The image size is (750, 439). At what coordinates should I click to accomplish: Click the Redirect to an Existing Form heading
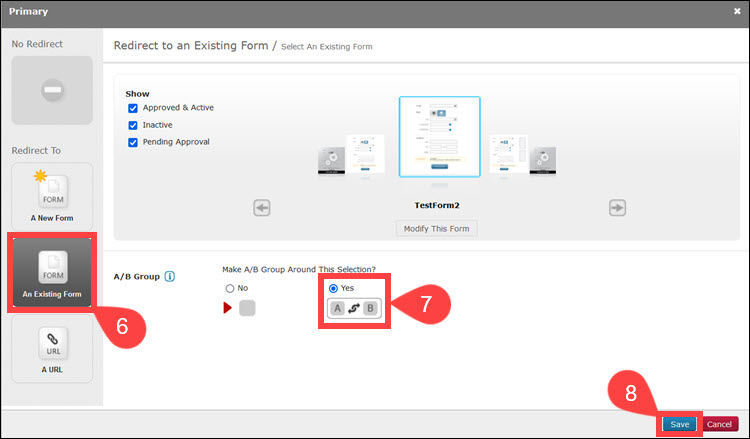(x=191, y=45)
